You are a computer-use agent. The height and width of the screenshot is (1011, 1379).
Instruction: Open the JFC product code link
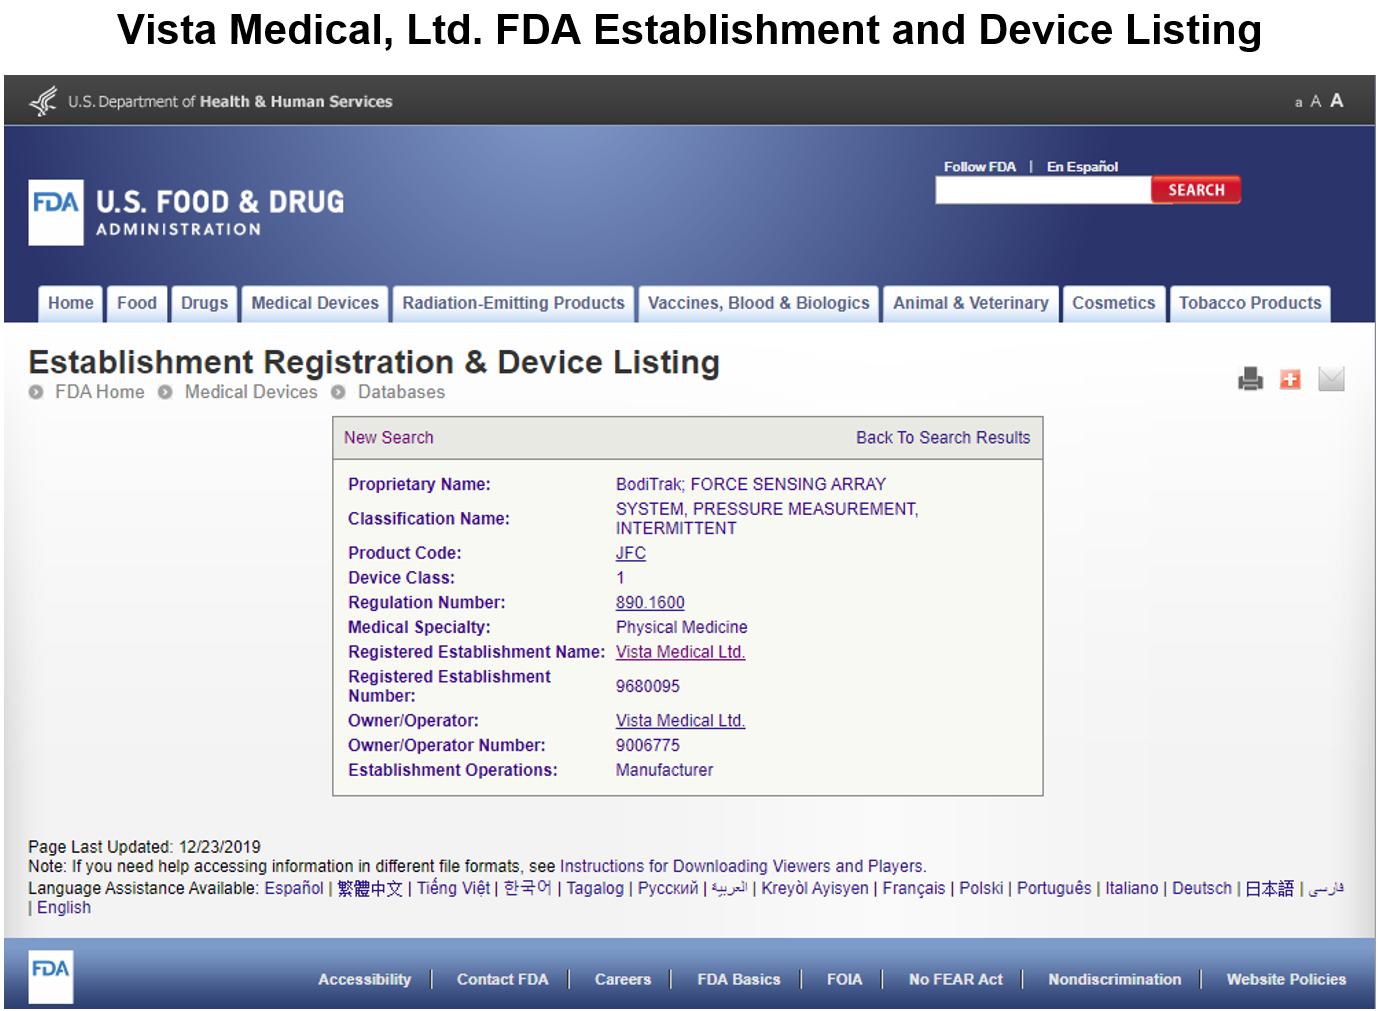[630, 553]
